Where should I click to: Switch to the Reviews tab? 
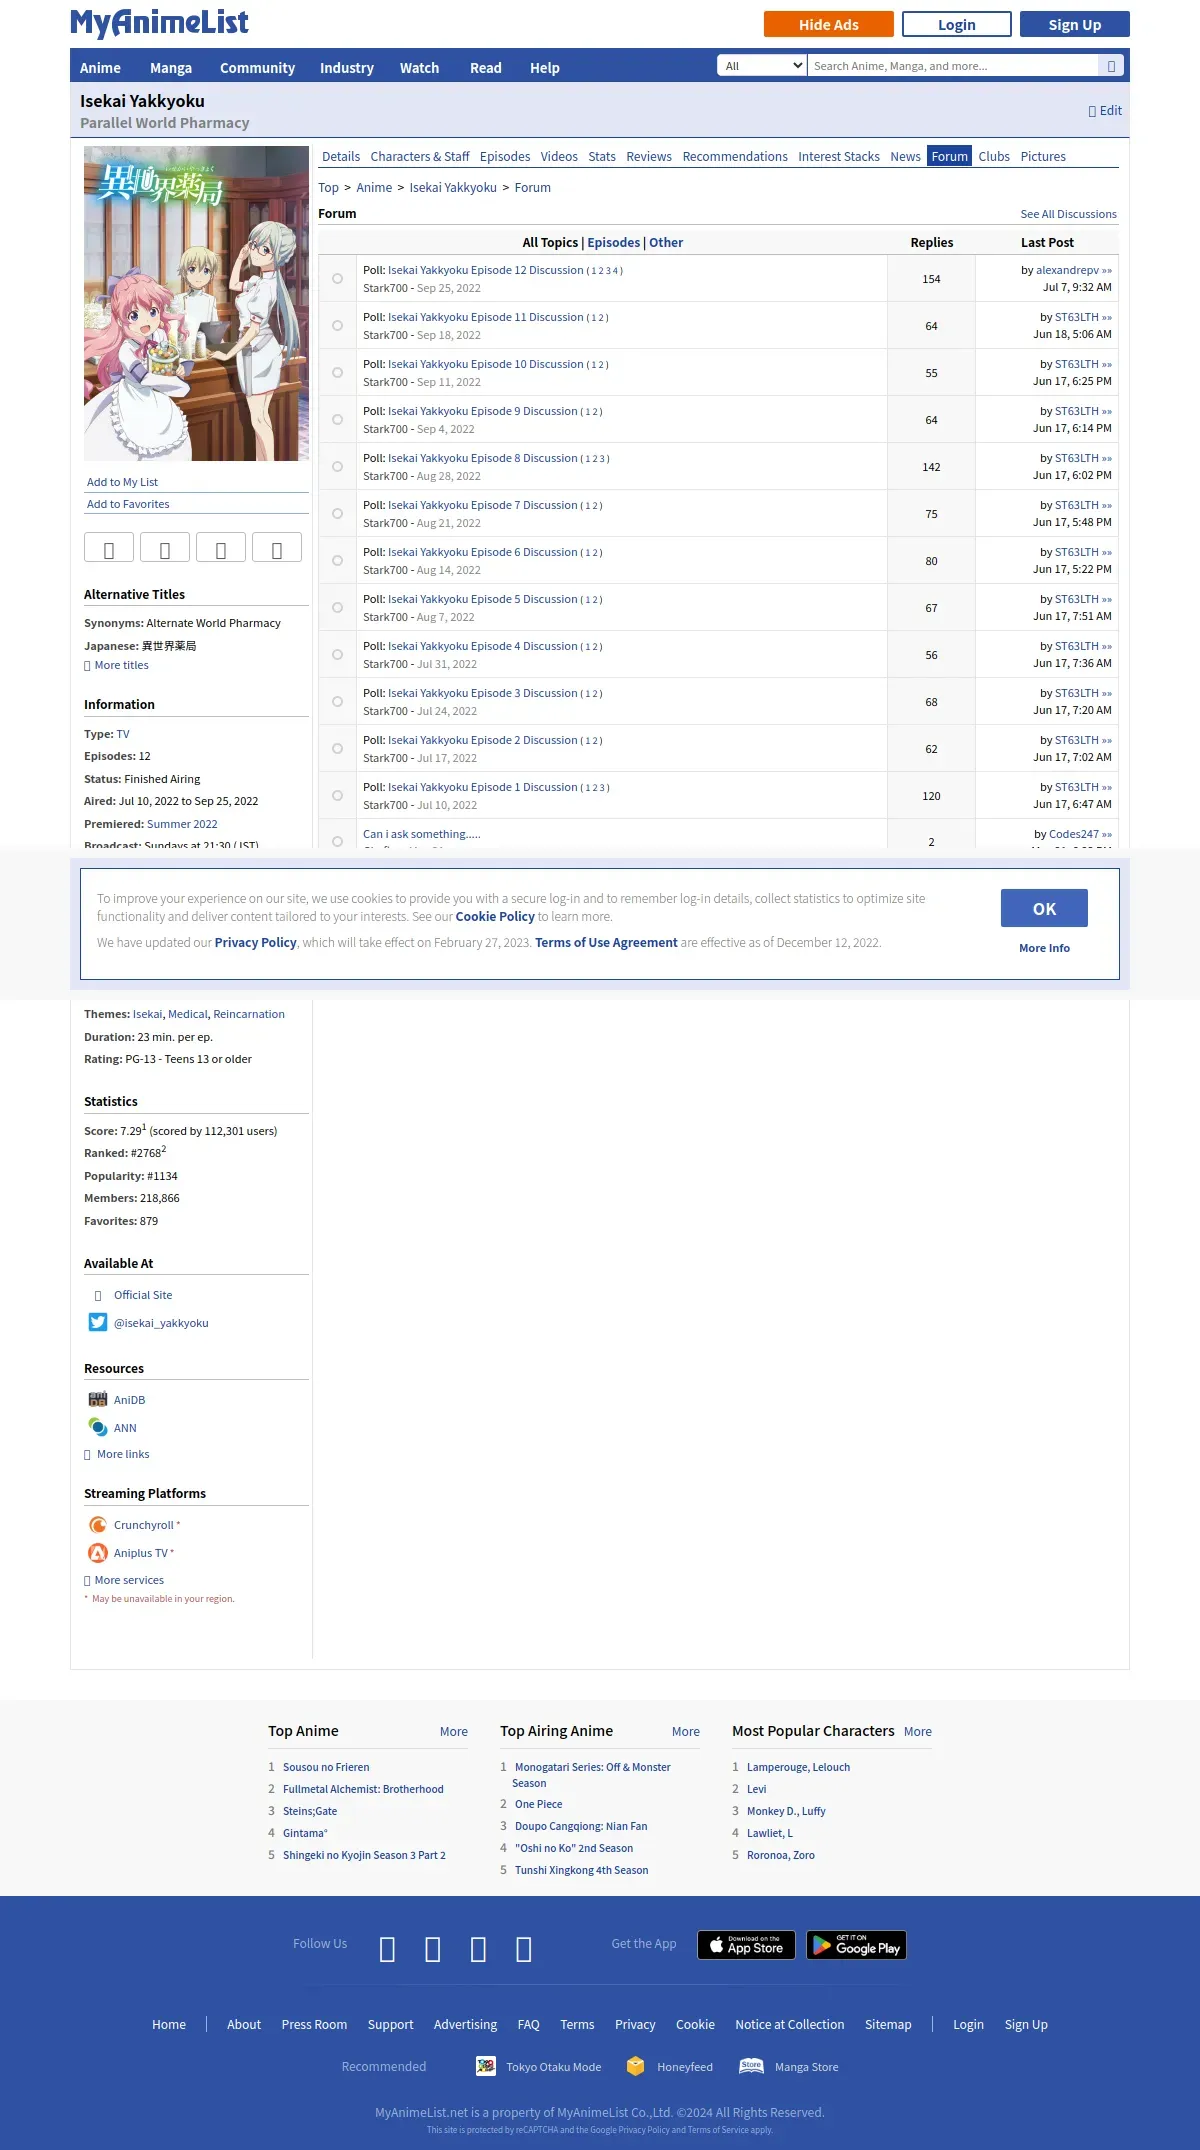click(649, 157)
